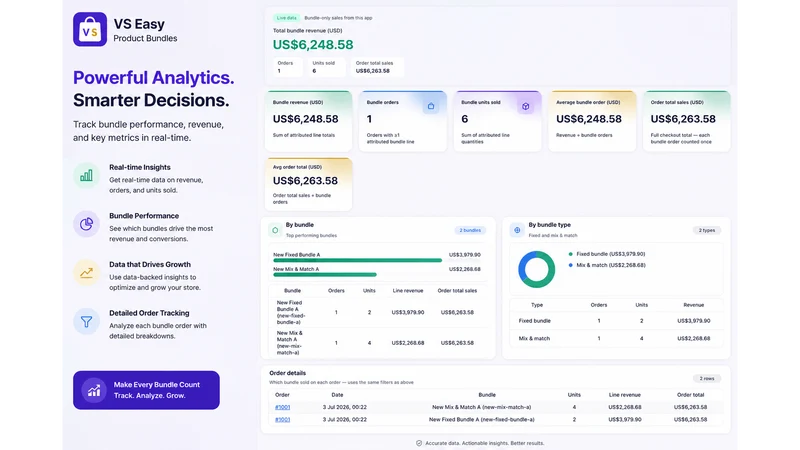Viewport: 800px width, 450px height.
Task: Click the Powerful Analytics. headline
Action: [x=154, y=78]
